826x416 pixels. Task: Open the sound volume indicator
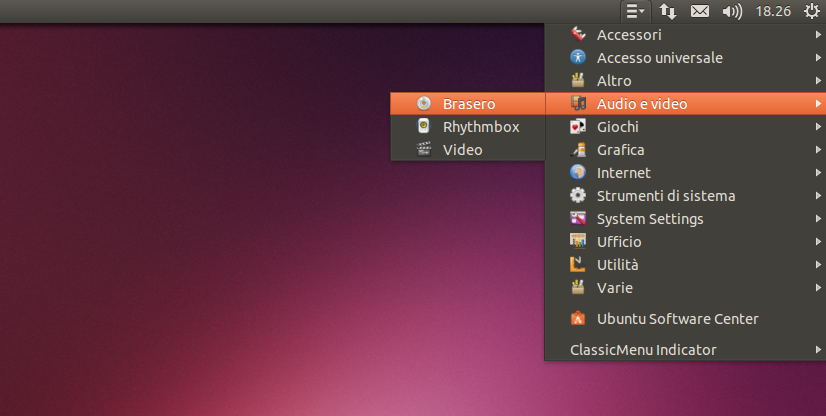point(732,11)
